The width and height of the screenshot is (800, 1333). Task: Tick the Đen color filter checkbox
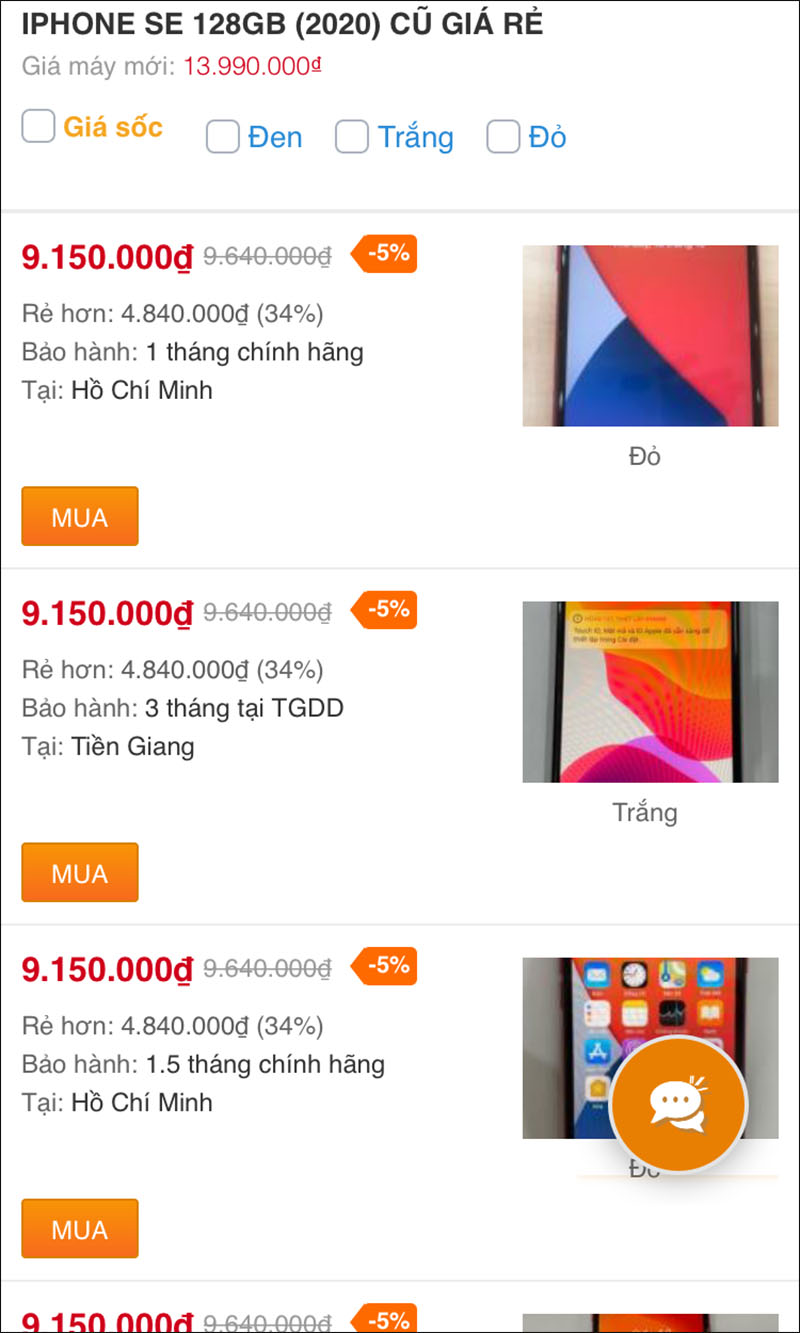[x=222, y=137]
